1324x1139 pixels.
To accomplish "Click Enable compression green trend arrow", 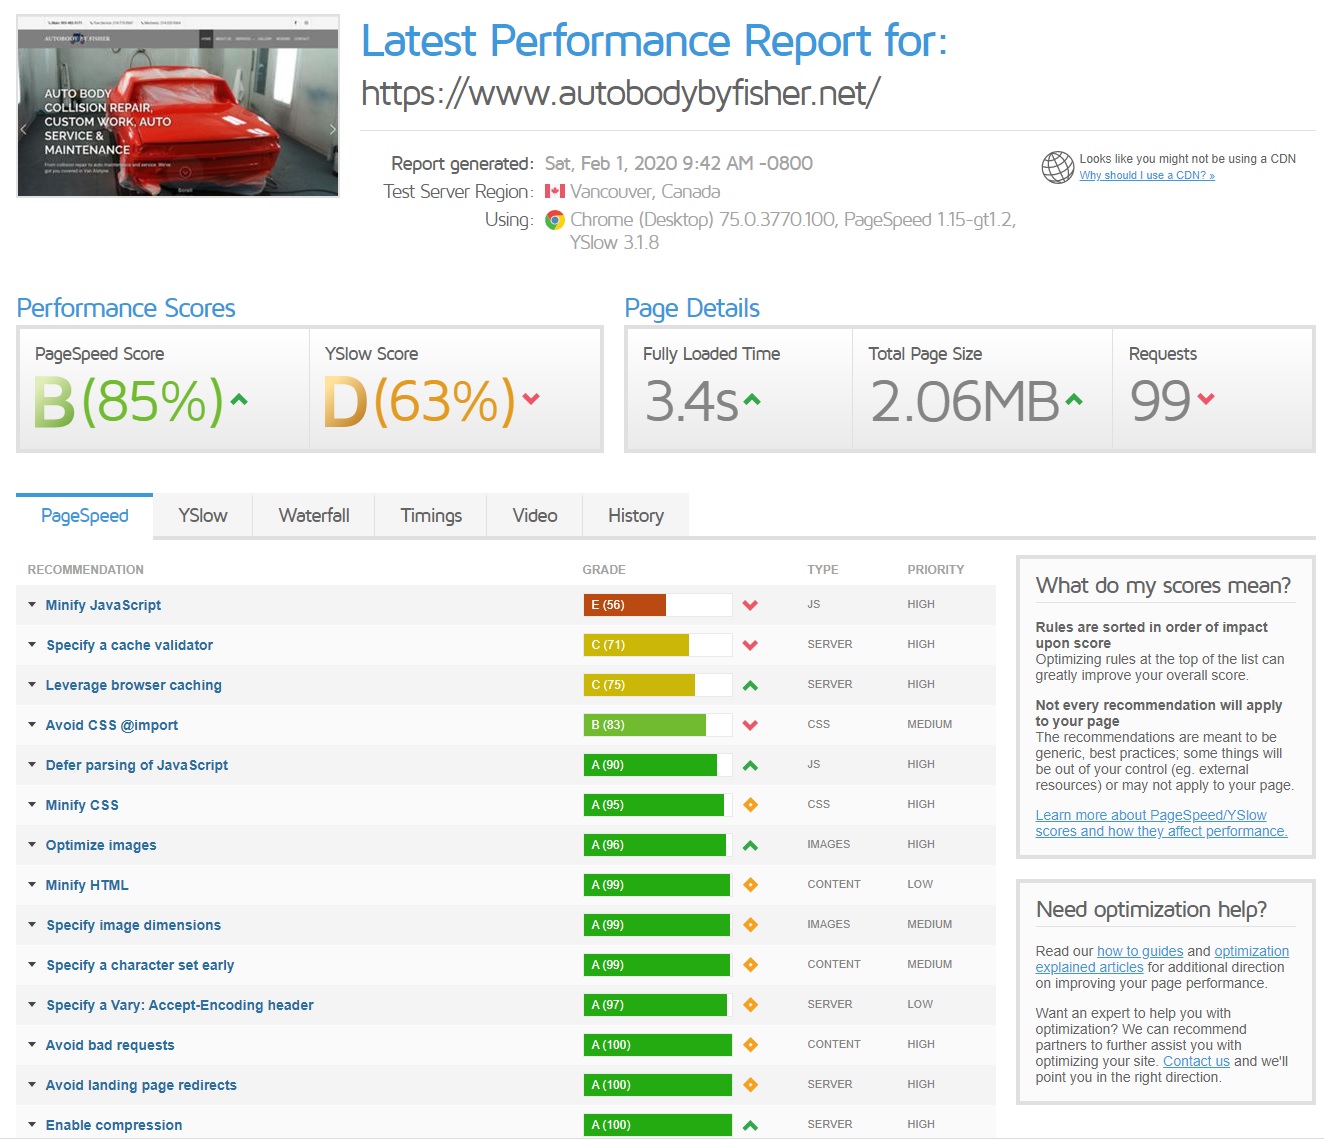I will [x=750, y=1125].
